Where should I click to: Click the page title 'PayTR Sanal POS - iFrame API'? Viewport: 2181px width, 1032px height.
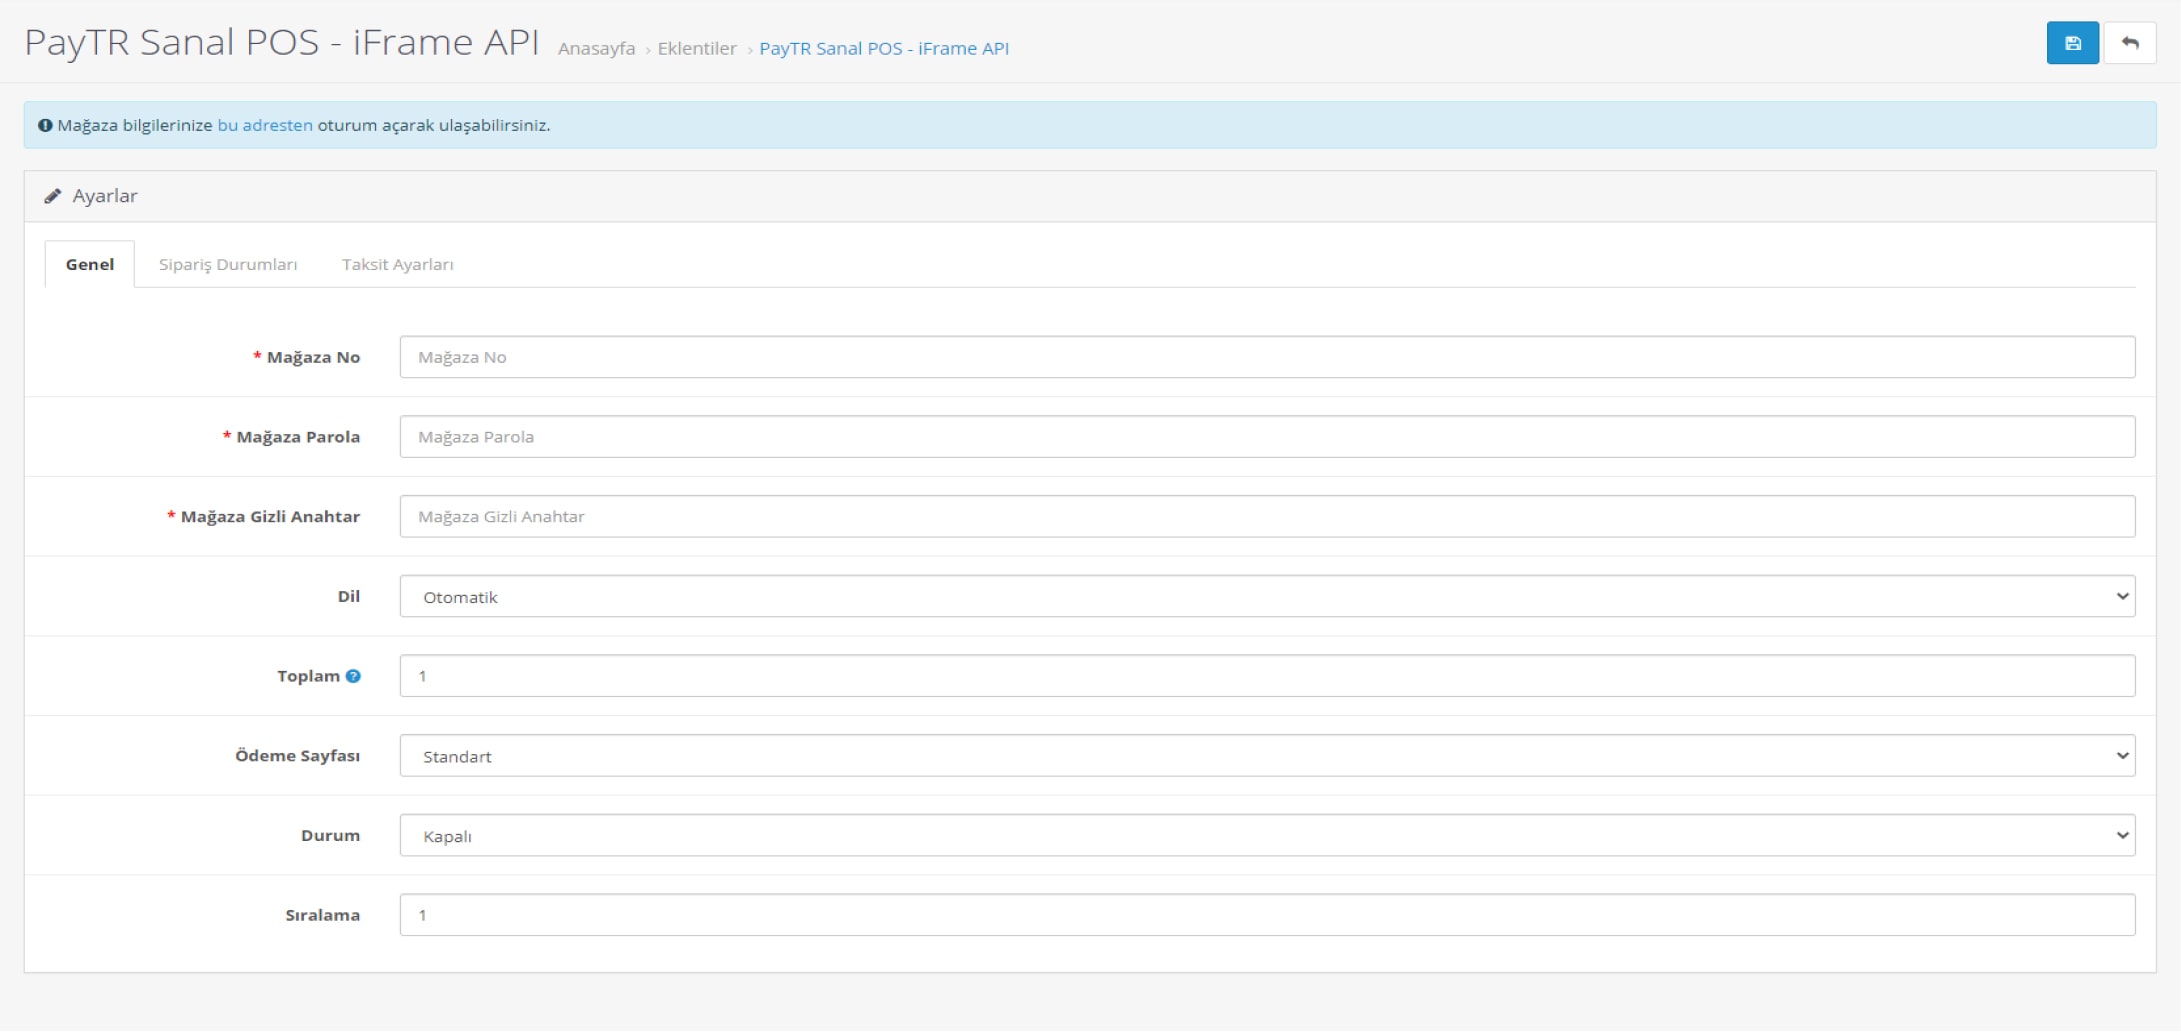point(282,43)
